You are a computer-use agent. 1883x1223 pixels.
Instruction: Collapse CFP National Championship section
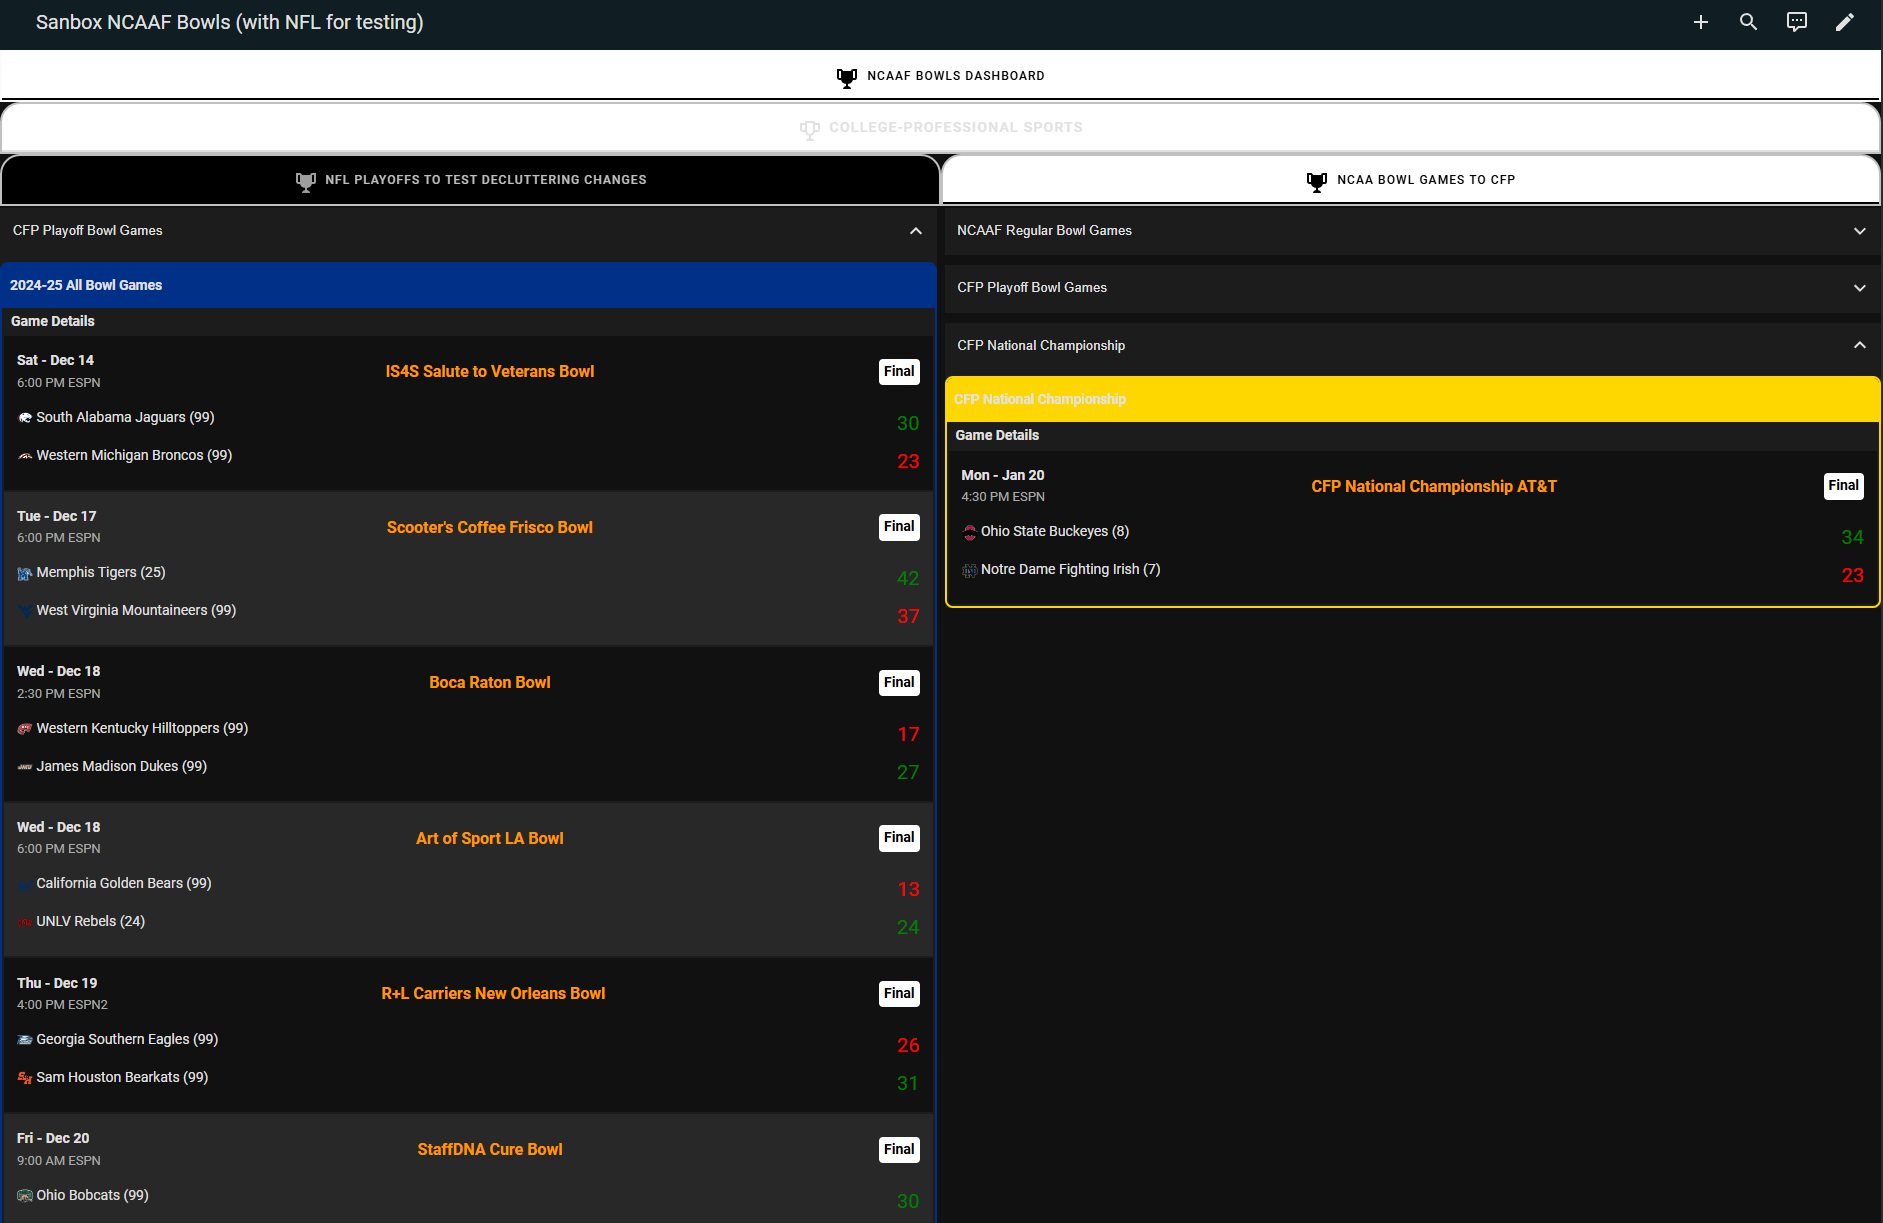[1859, 346]
